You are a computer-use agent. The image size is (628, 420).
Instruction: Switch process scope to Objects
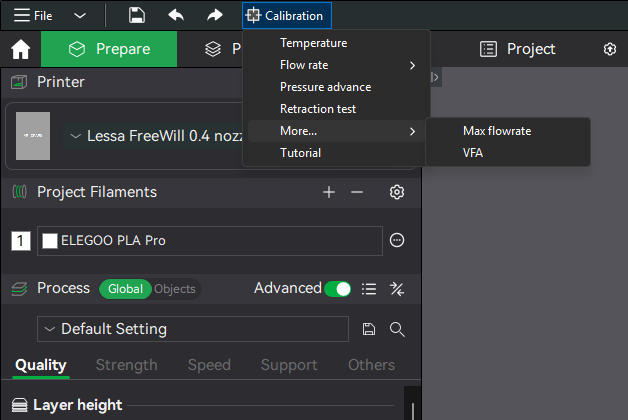[175, 289]
